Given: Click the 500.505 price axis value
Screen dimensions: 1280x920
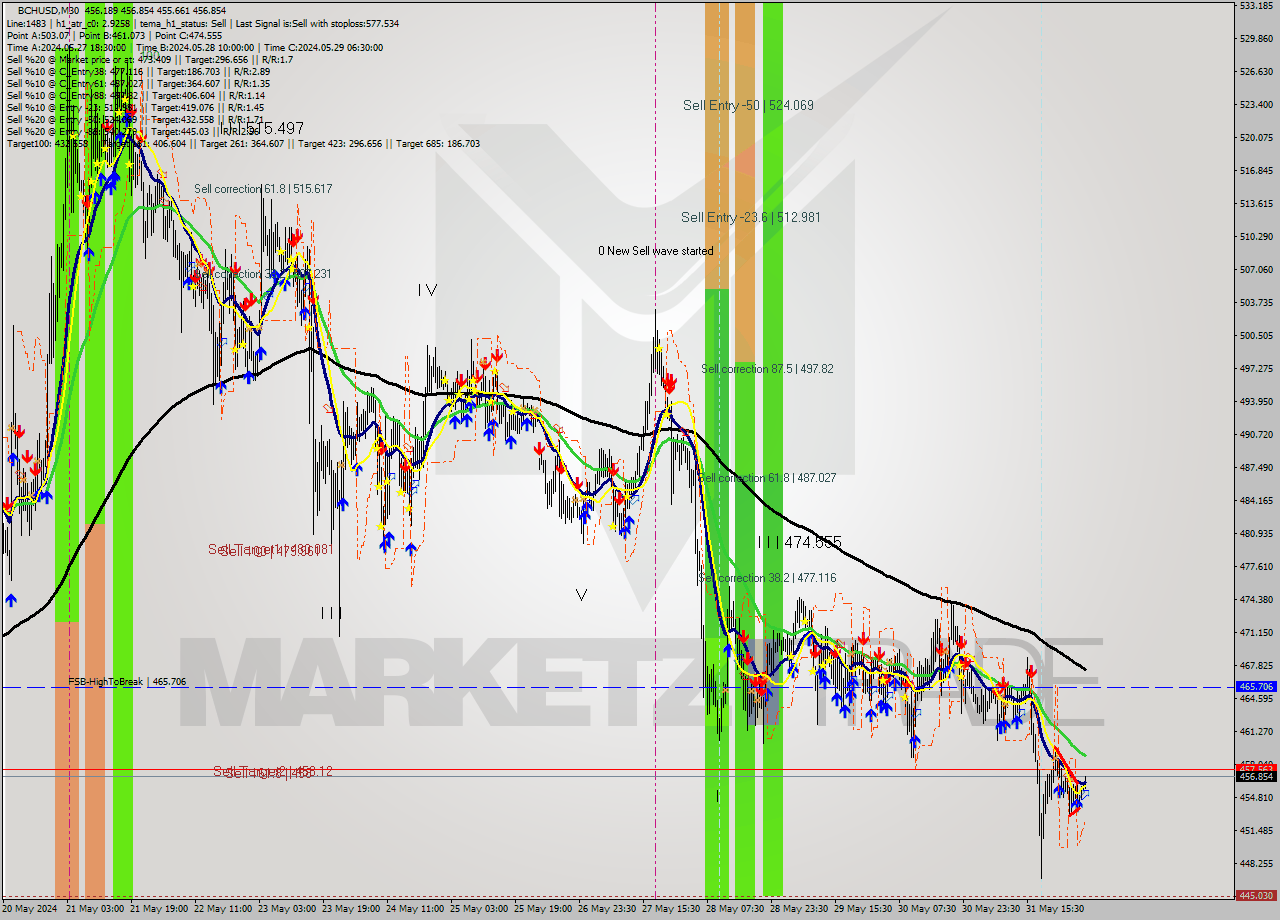Looking at the screenshot, I should click(1256, 335).
